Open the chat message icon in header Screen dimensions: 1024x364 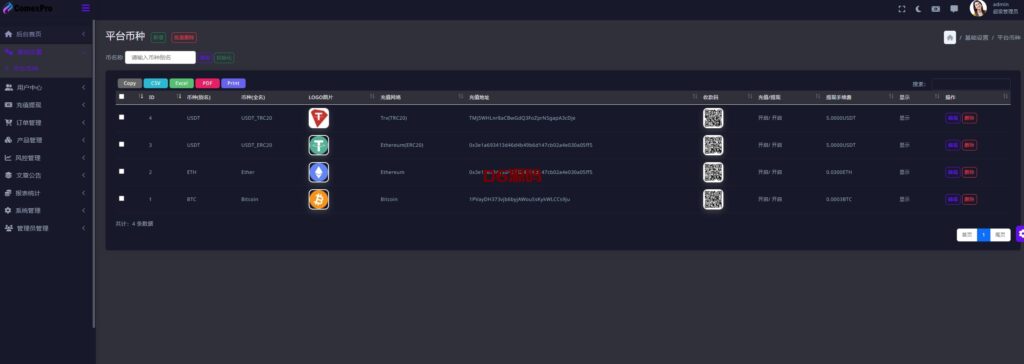click(954, 9)
